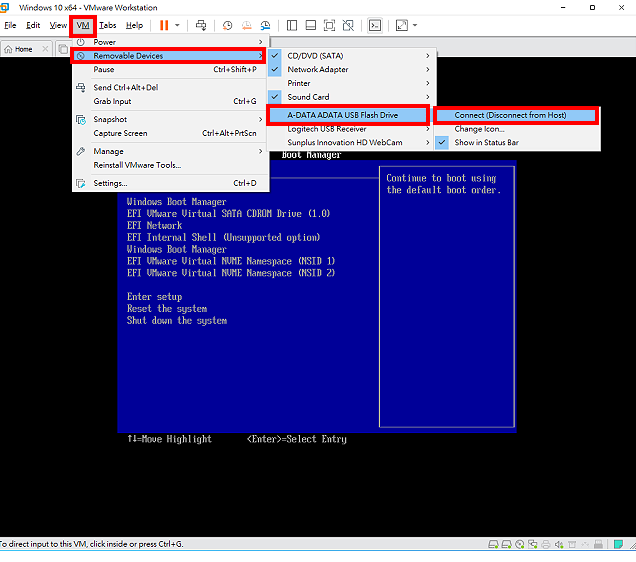Image resolution: width=636 pixels, height=562 pixels.
Task: Choose Pause from the VM menu
Action: [170, 69]
